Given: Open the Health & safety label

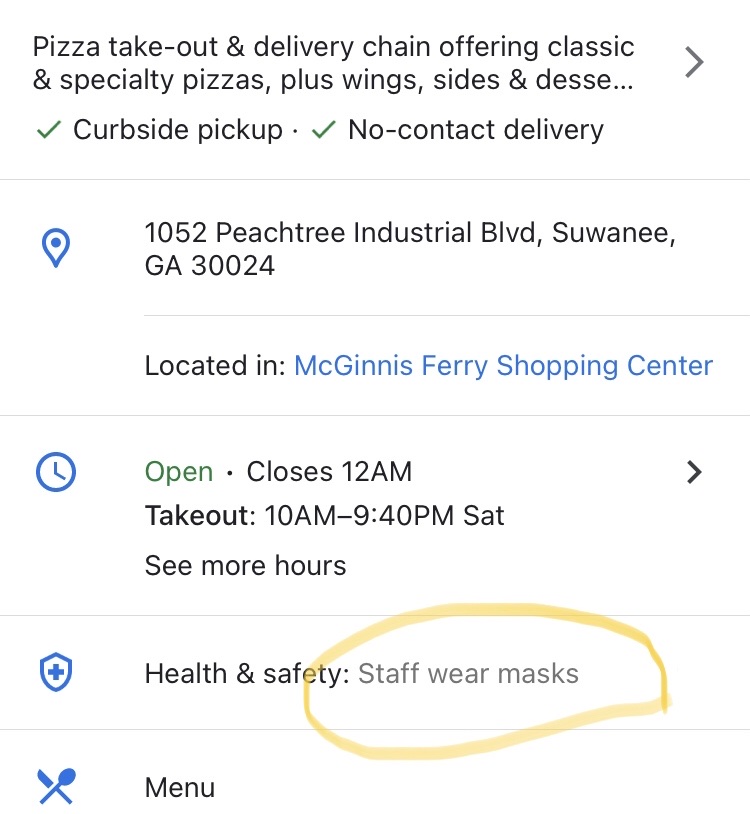Looking at the screenshot, I should [x=247, y=673].
